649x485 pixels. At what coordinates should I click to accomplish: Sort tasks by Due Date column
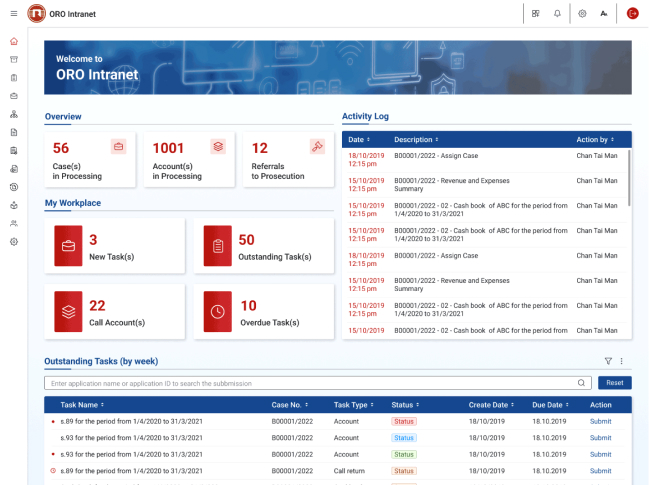tap(551, 405)
